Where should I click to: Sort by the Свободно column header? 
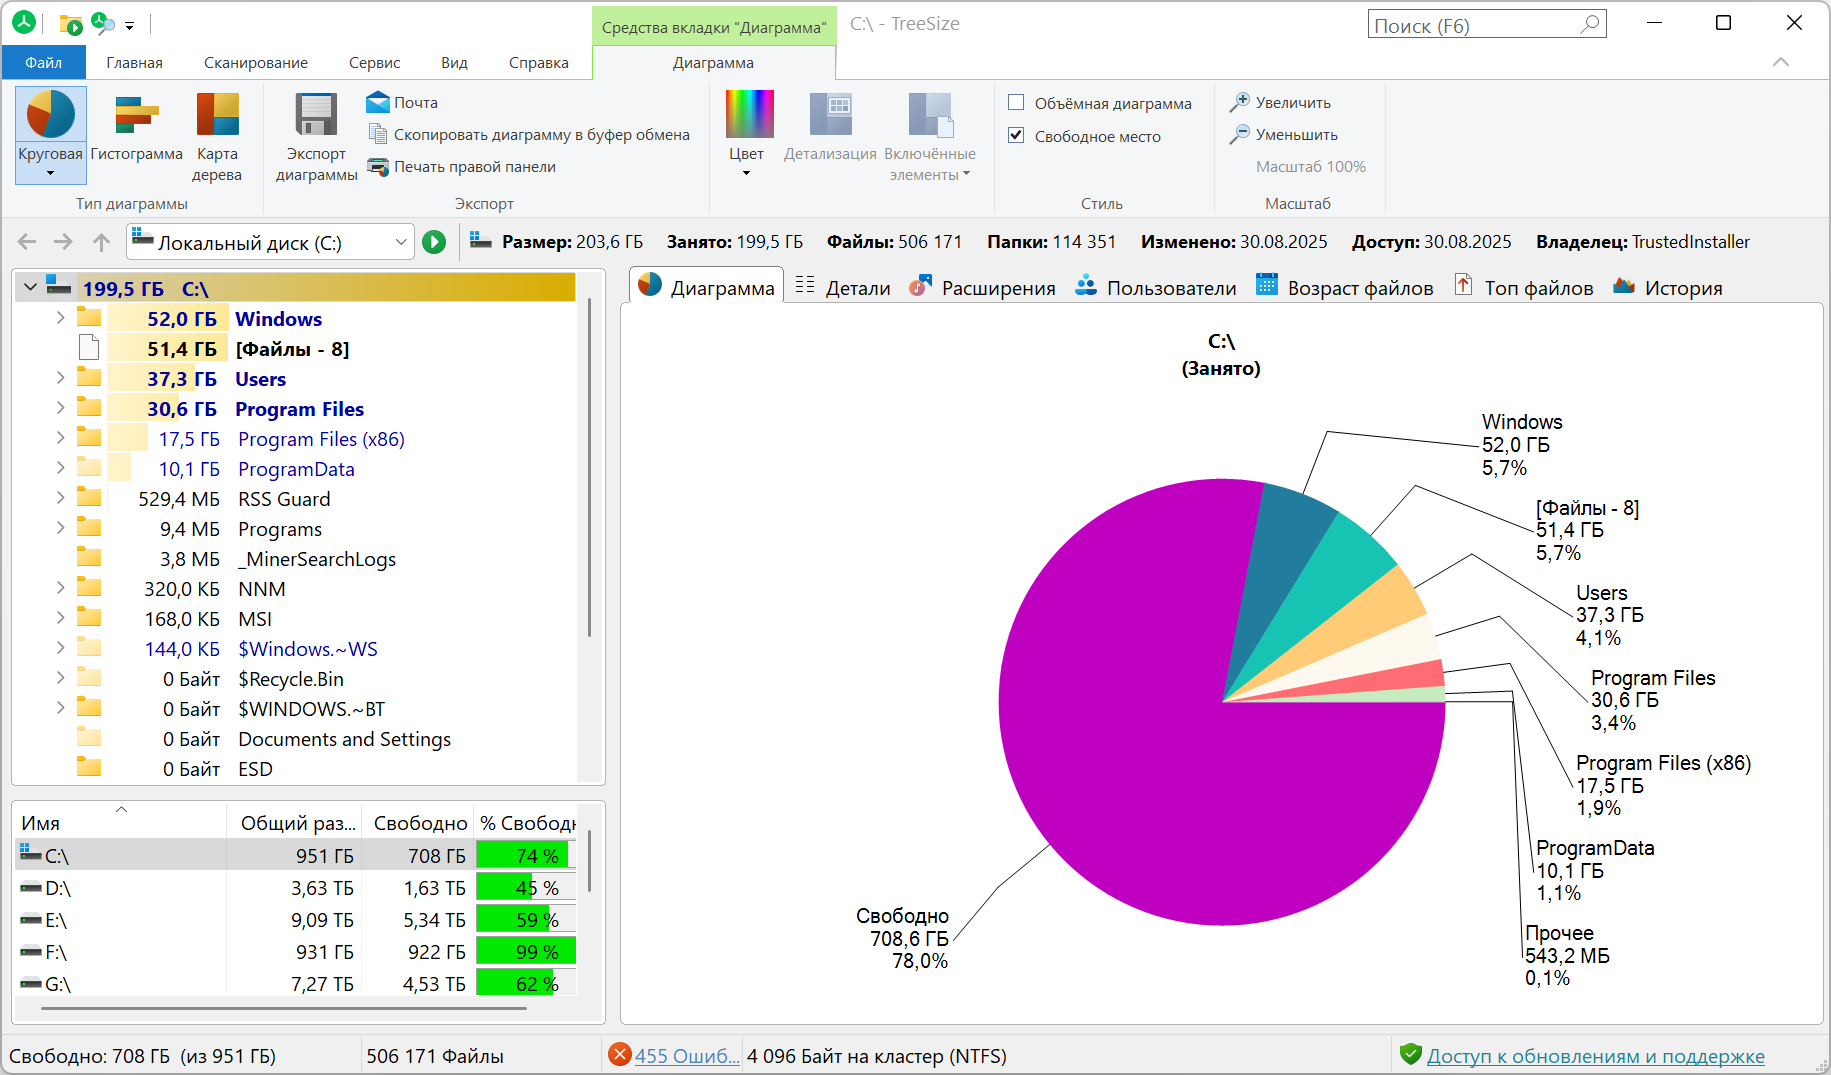pos(416,822)
